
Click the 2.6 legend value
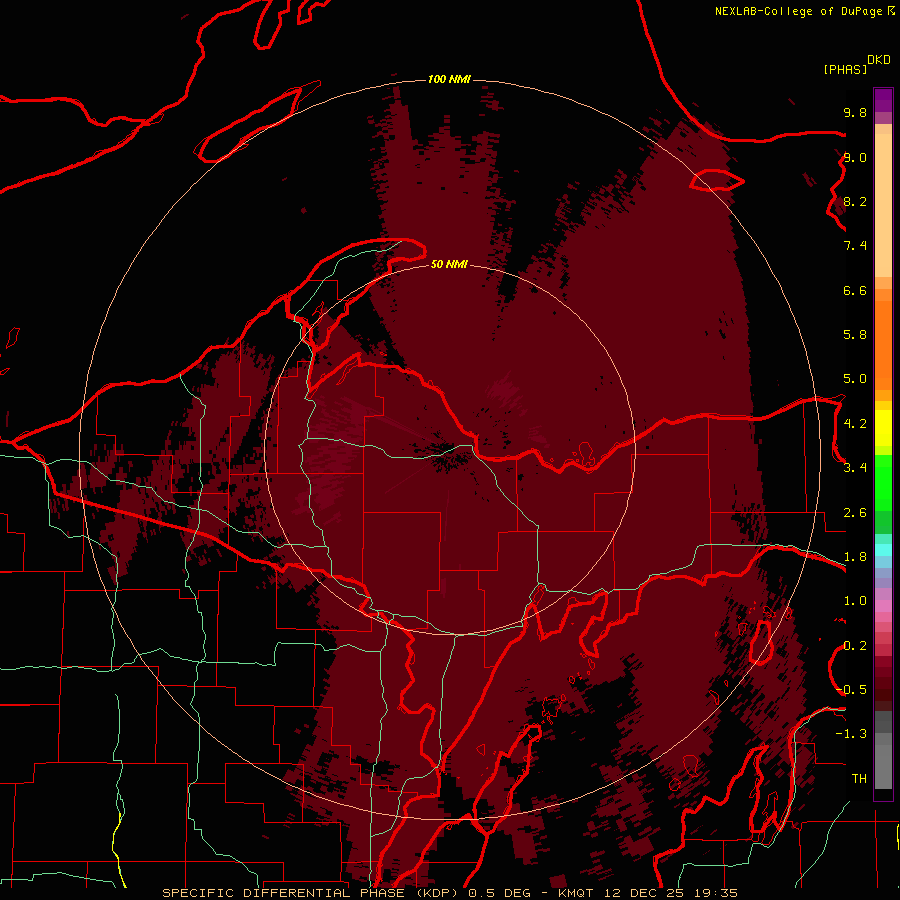coord(855,513)
